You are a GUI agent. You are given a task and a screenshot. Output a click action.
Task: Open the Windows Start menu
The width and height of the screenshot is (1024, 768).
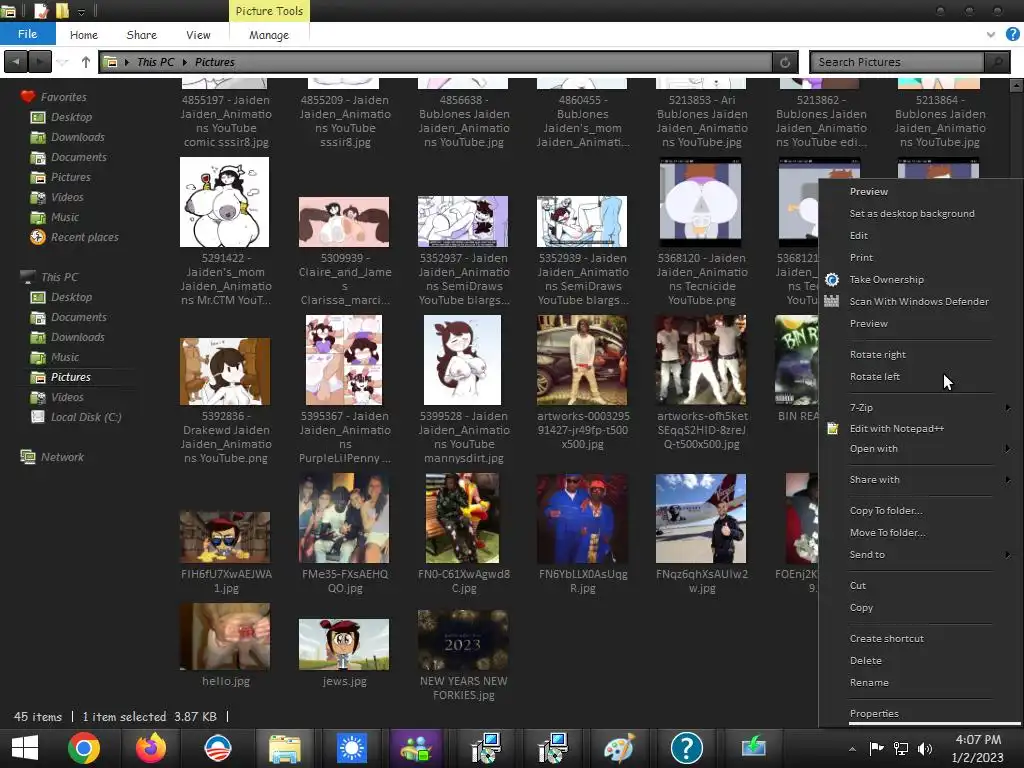[x=25, y=748]
